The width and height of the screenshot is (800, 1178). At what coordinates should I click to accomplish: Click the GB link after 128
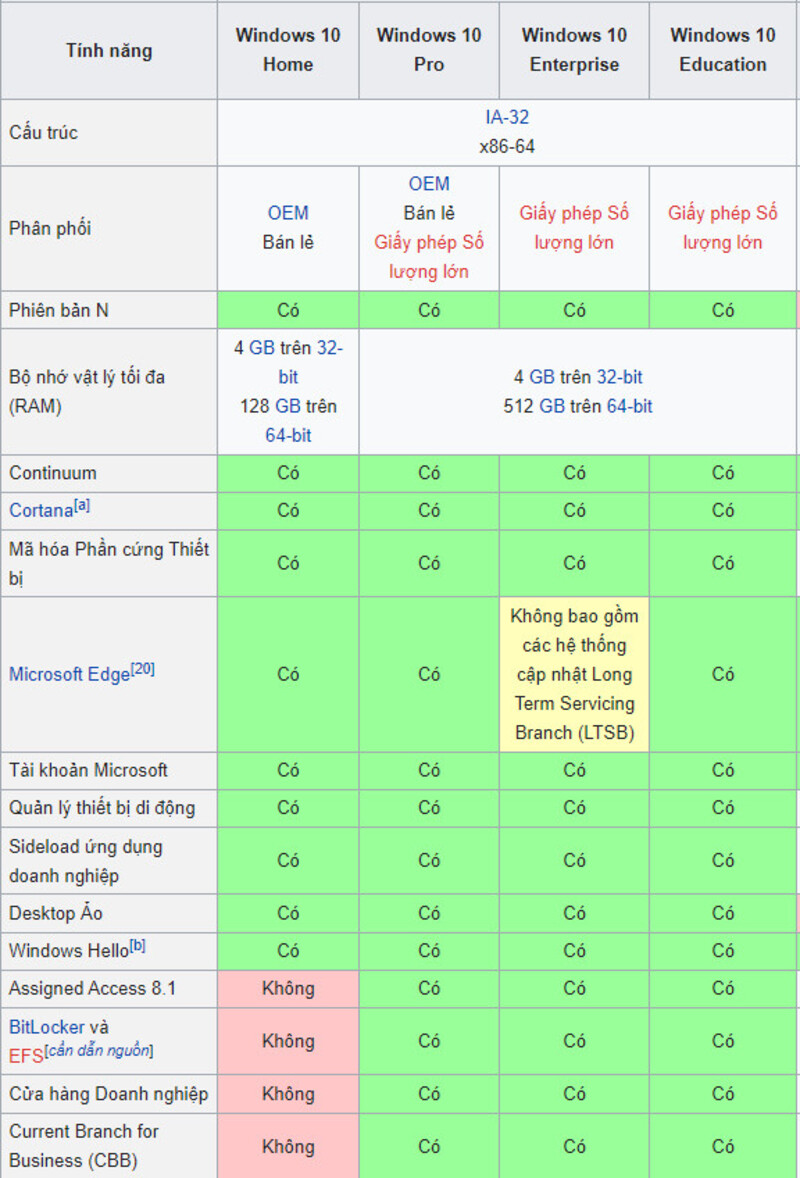(288, 406)
